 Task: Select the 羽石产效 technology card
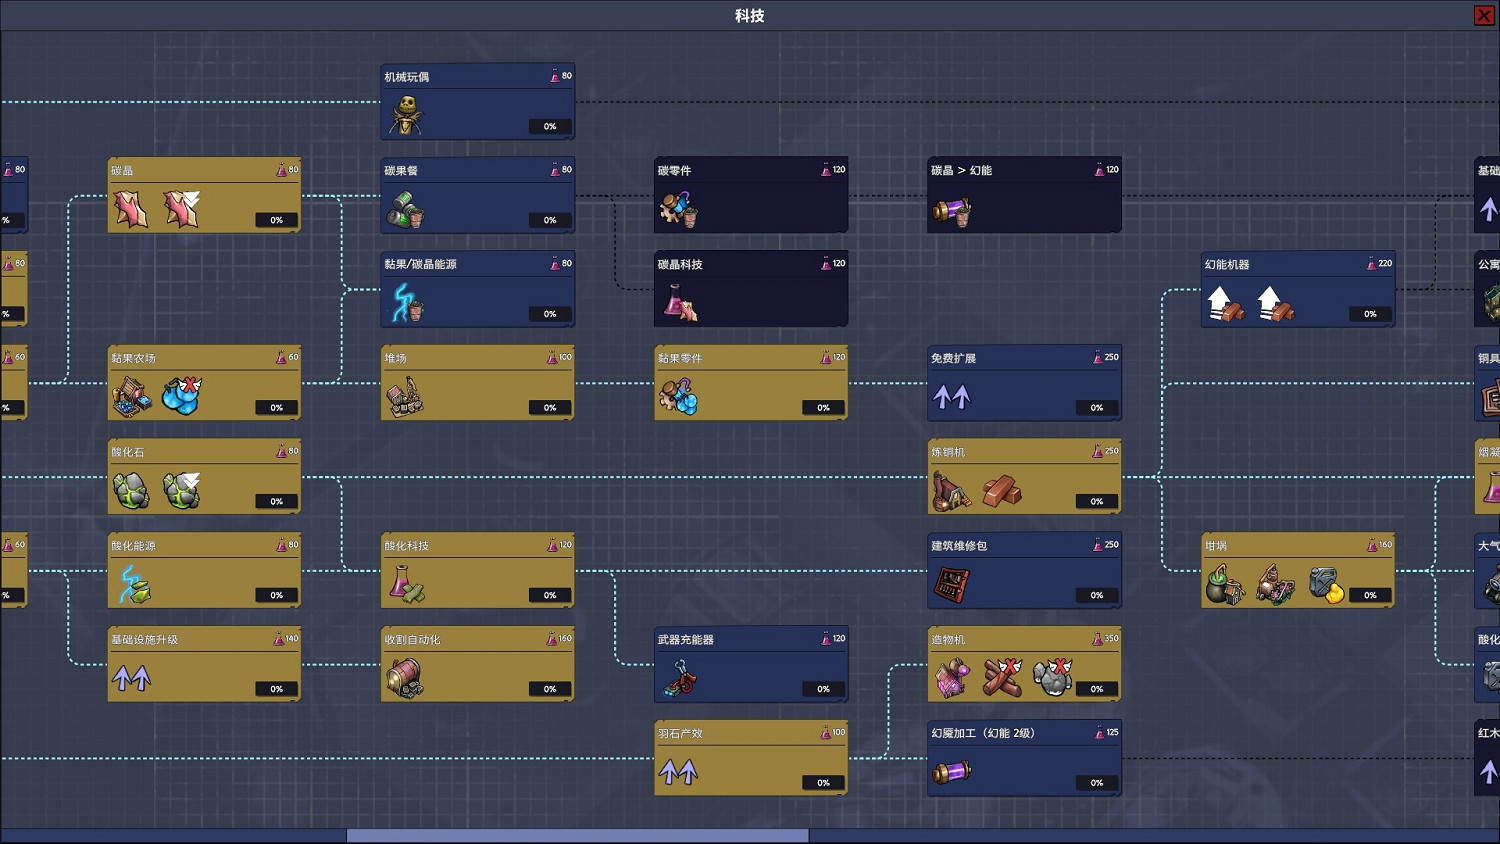[750, 758]
